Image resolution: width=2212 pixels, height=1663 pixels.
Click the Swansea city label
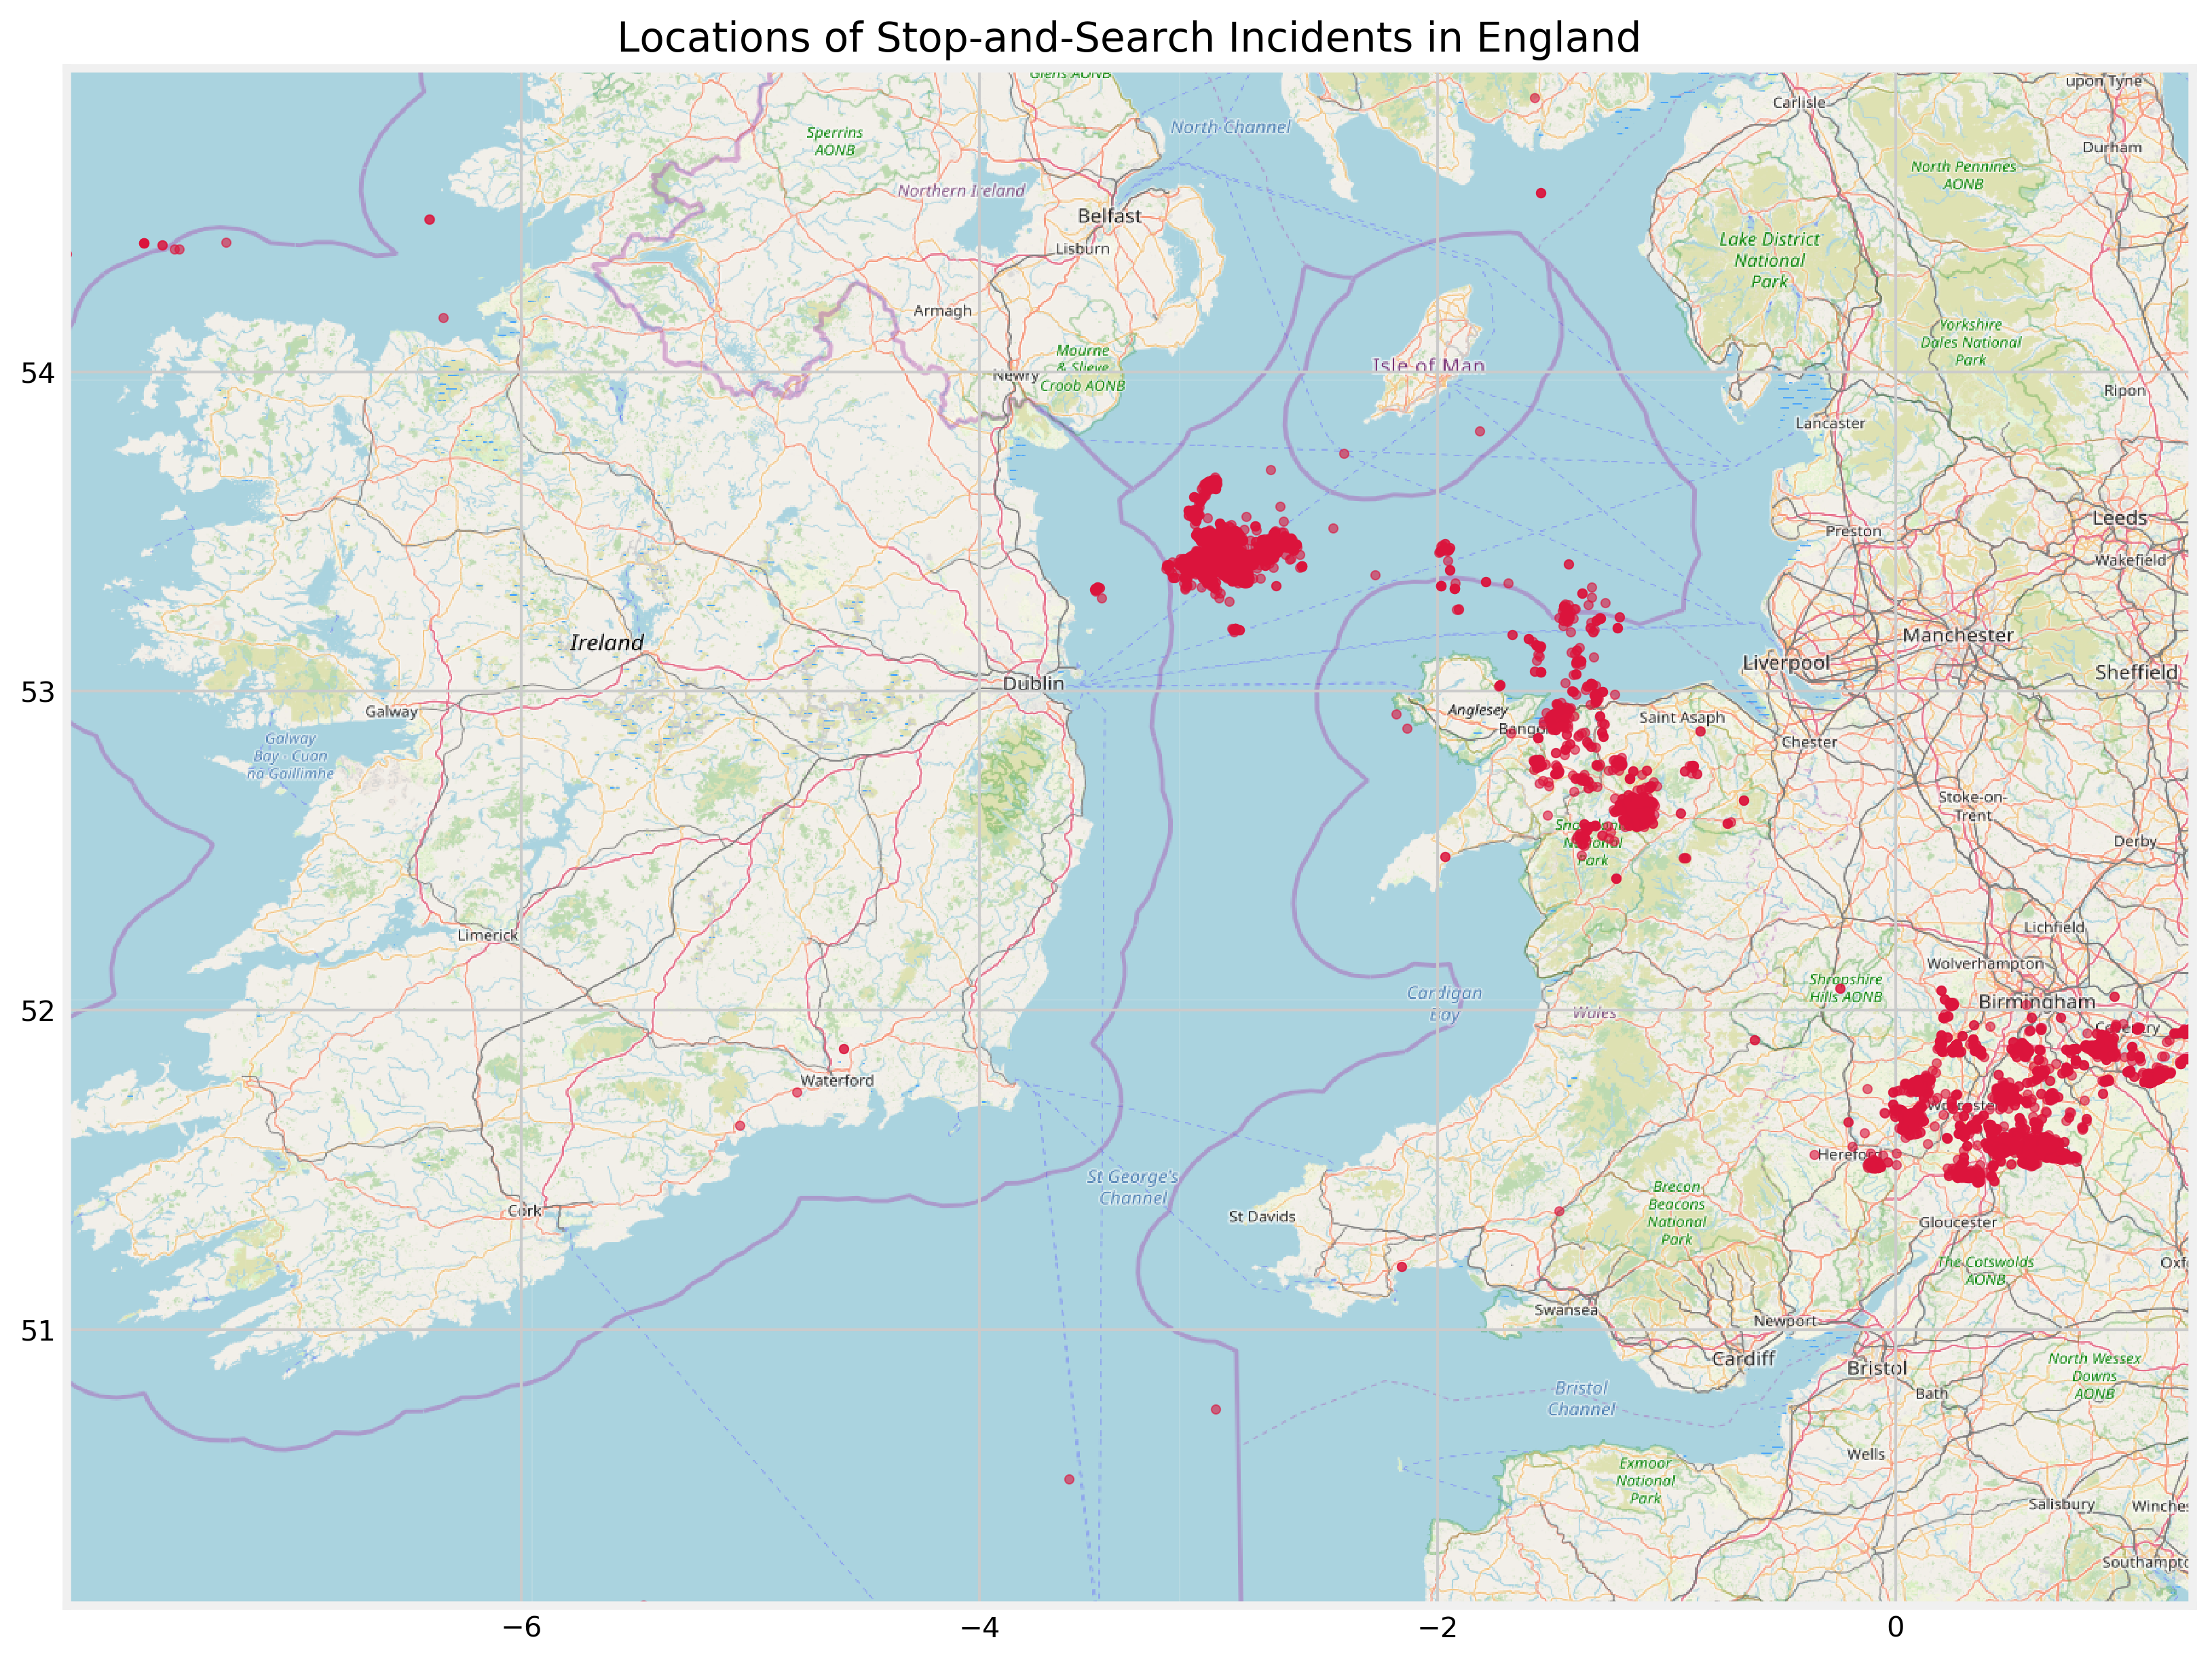(x=1566, y=1310)
